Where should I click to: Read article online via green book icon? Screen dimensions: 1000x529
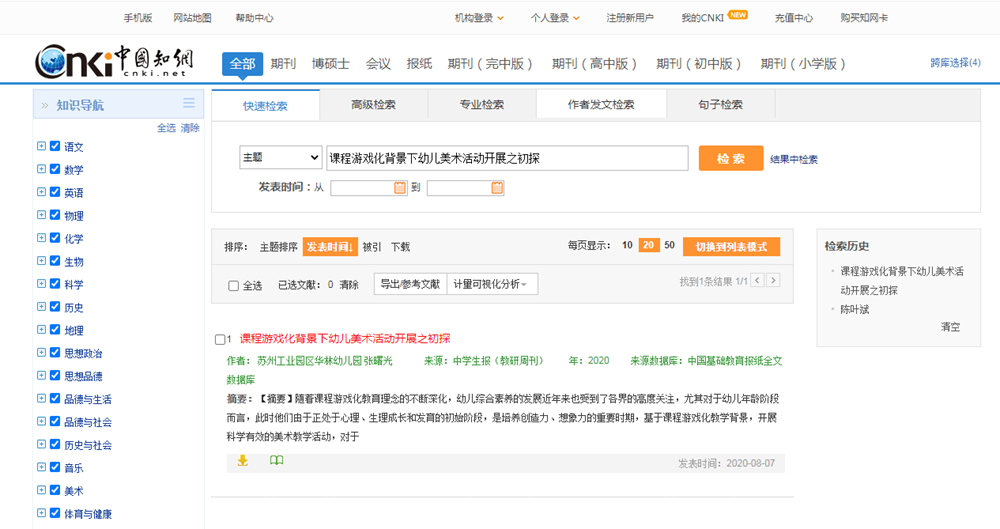pyautogui.click(x=276, y=461)
